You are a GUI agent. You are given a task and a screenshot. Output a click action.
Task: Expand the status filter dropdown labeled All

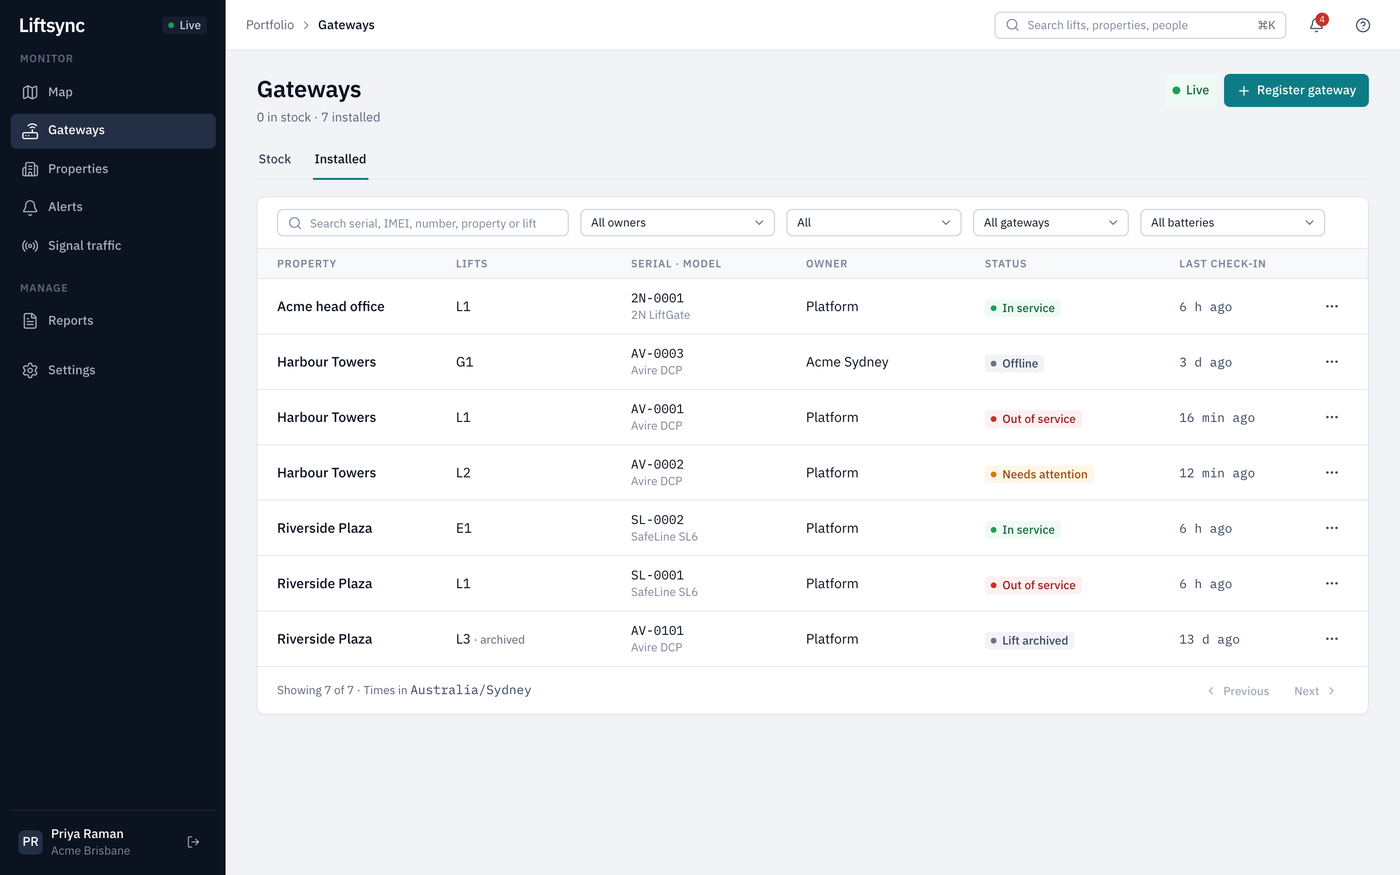click(x=874, y=223)
